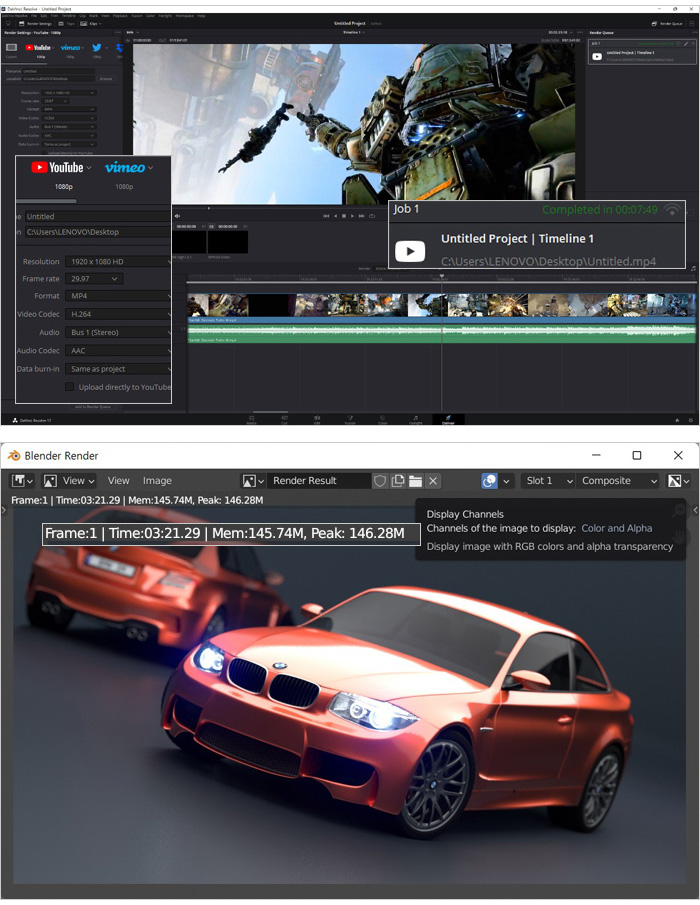Click the green audio track clip in timeline

click(x=441, y=334)
